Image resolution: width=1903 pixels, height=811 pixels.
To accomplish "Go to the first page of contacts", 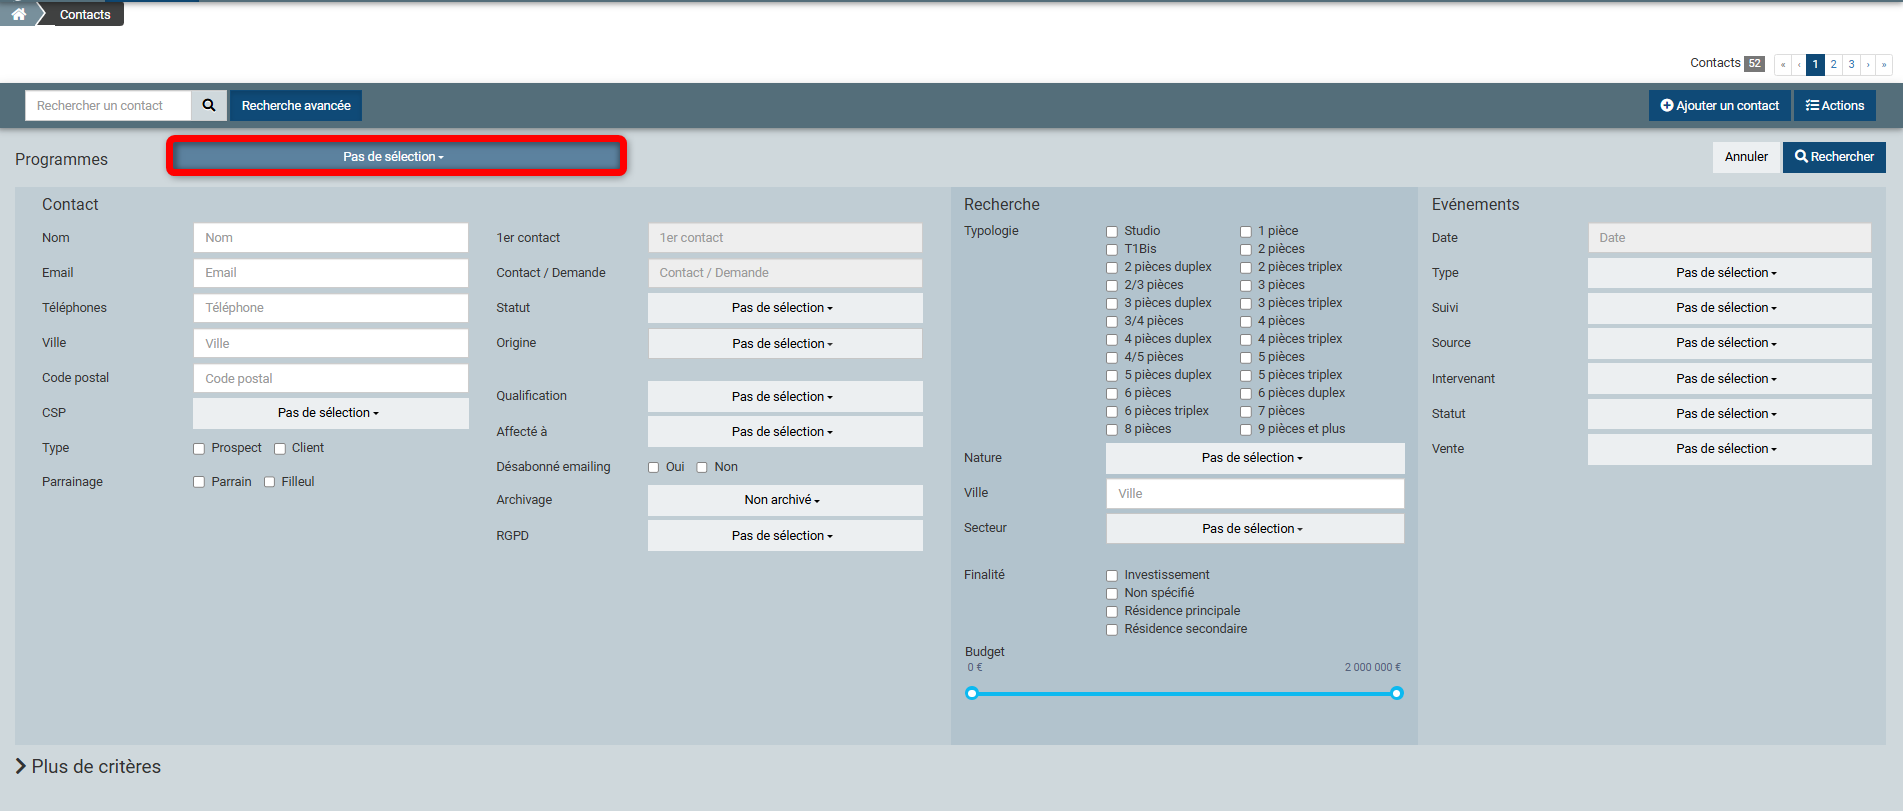I will point(1782,64).
